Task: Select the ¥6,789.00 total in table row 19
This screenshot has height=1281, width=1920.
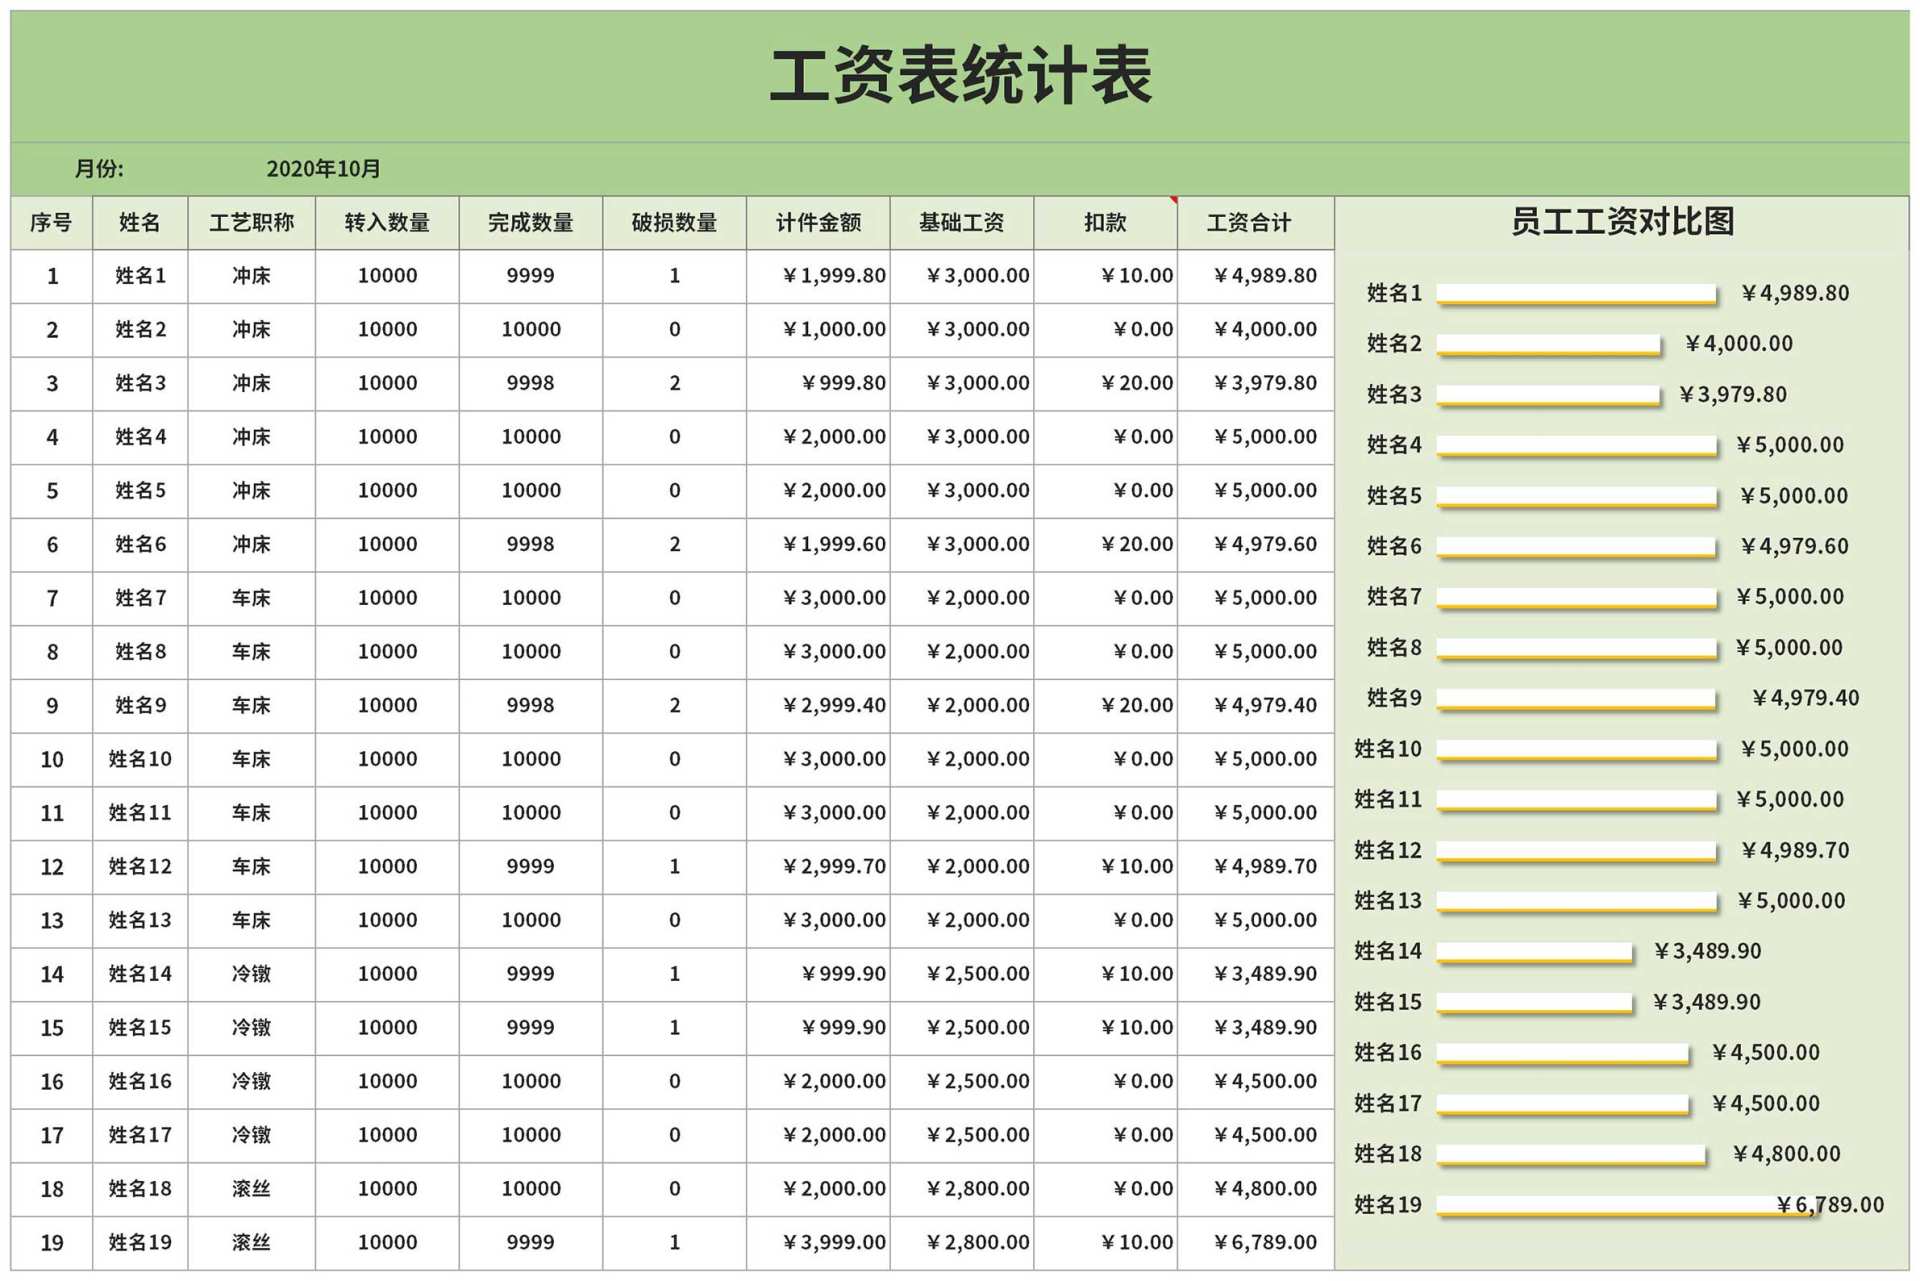Action: pos(1257,1243)
